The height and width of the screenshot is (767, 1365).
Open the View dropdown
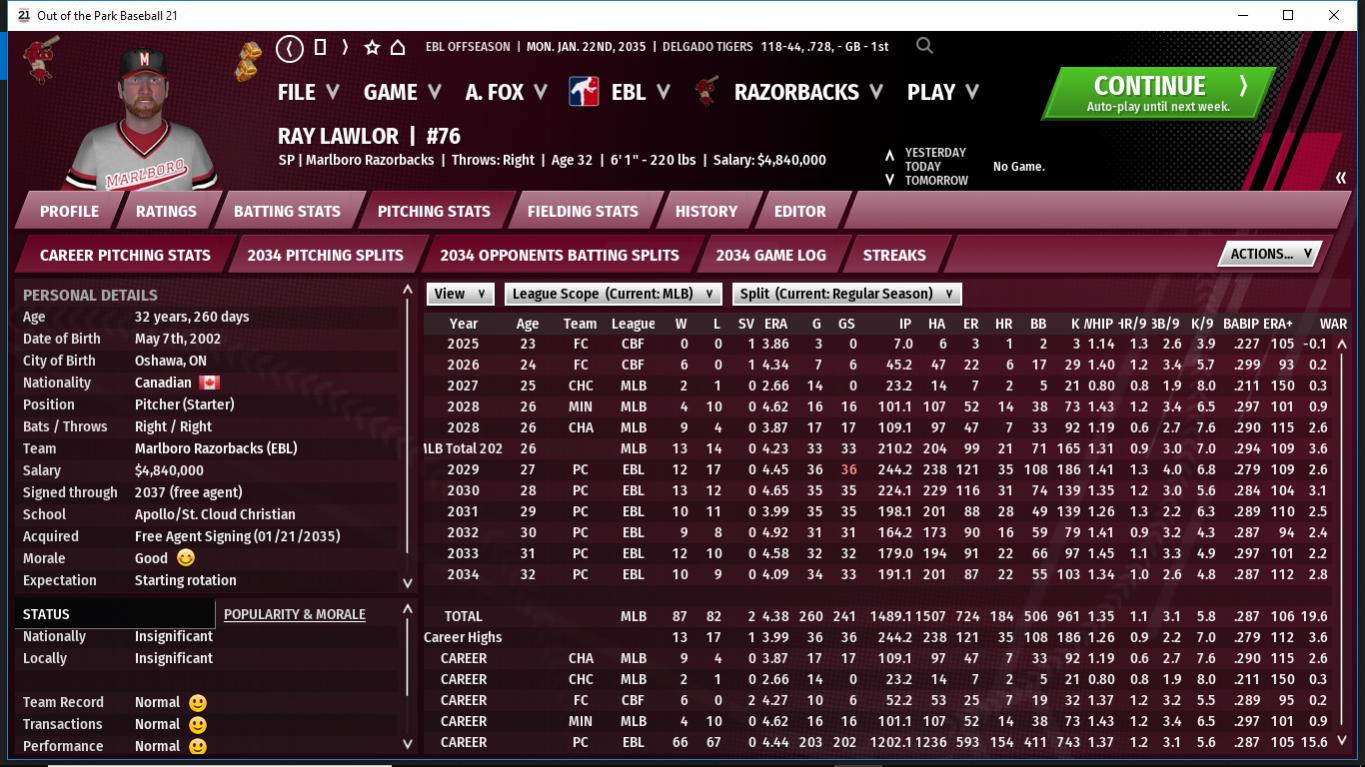coord(460,294)
